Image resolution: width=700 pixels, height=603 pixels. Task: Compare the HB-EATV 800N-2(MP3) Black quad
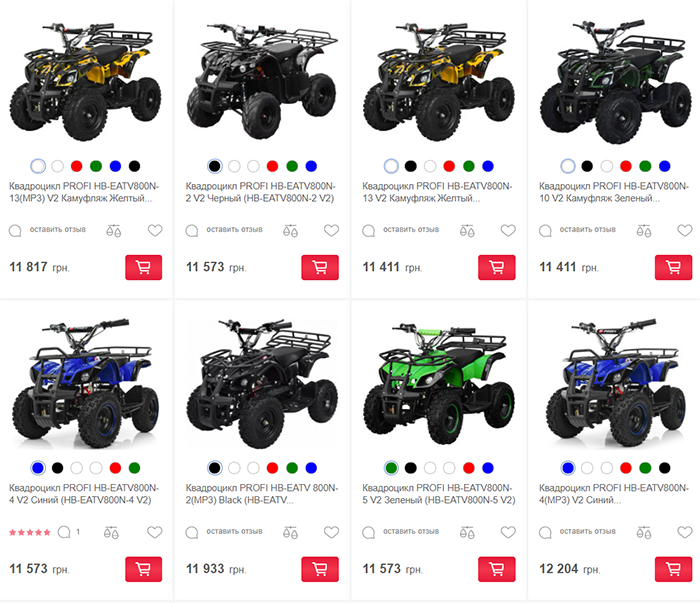[290, 532]
